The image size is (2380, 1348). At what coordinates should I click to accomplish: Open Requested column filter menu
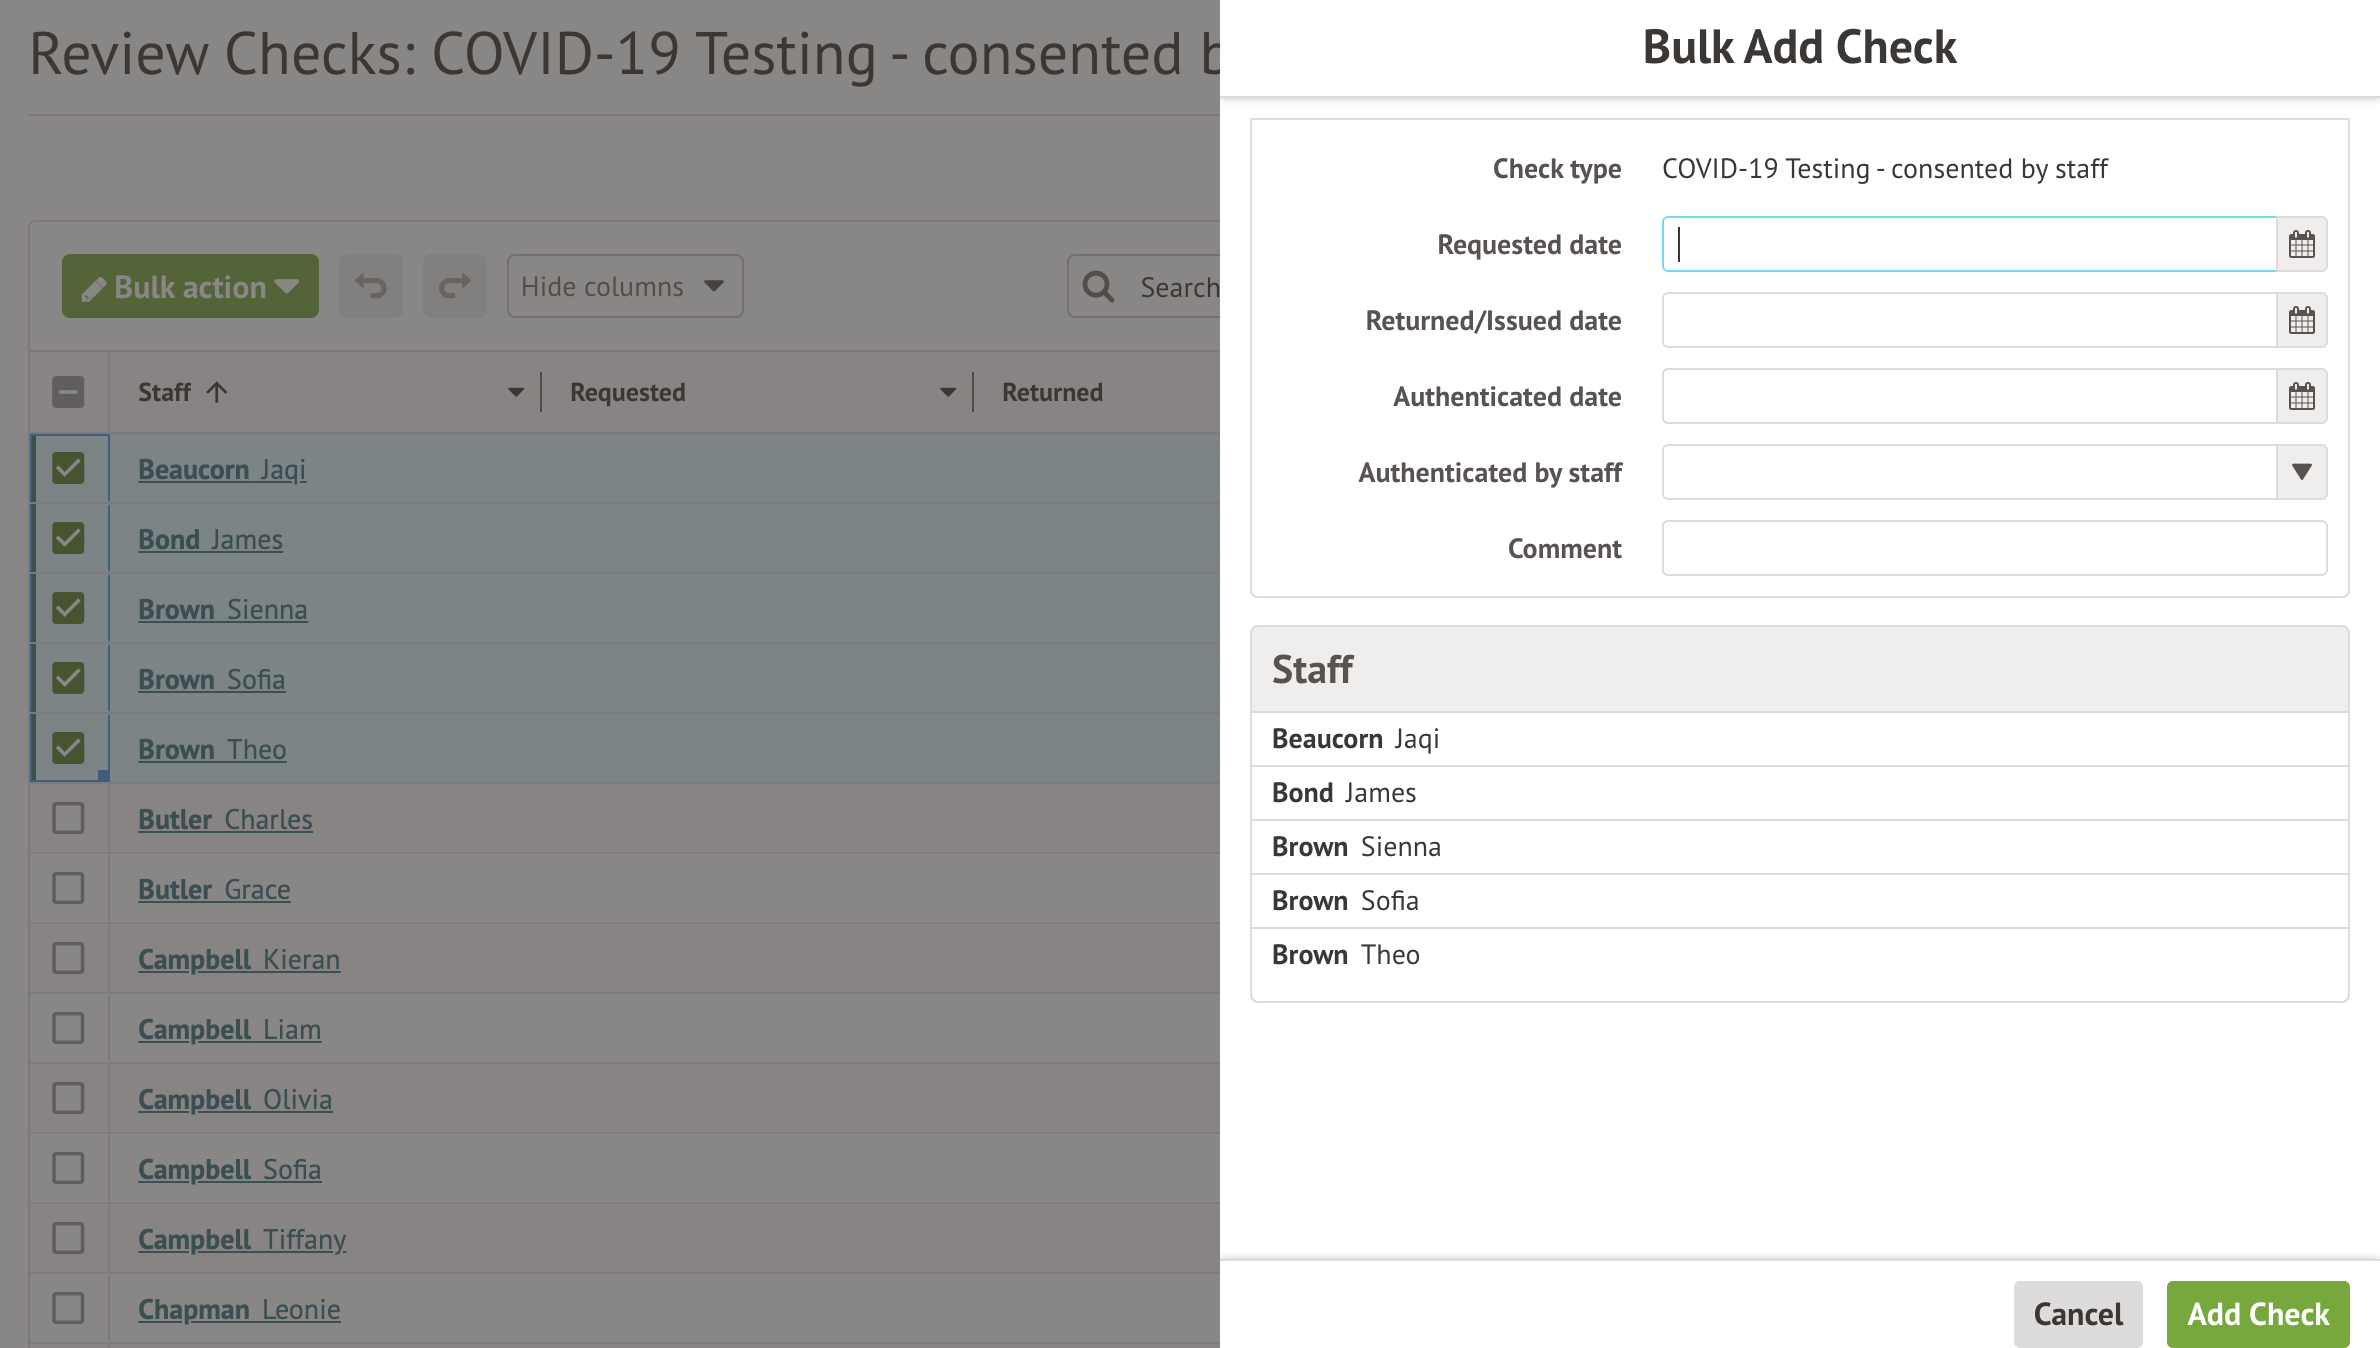947,392
